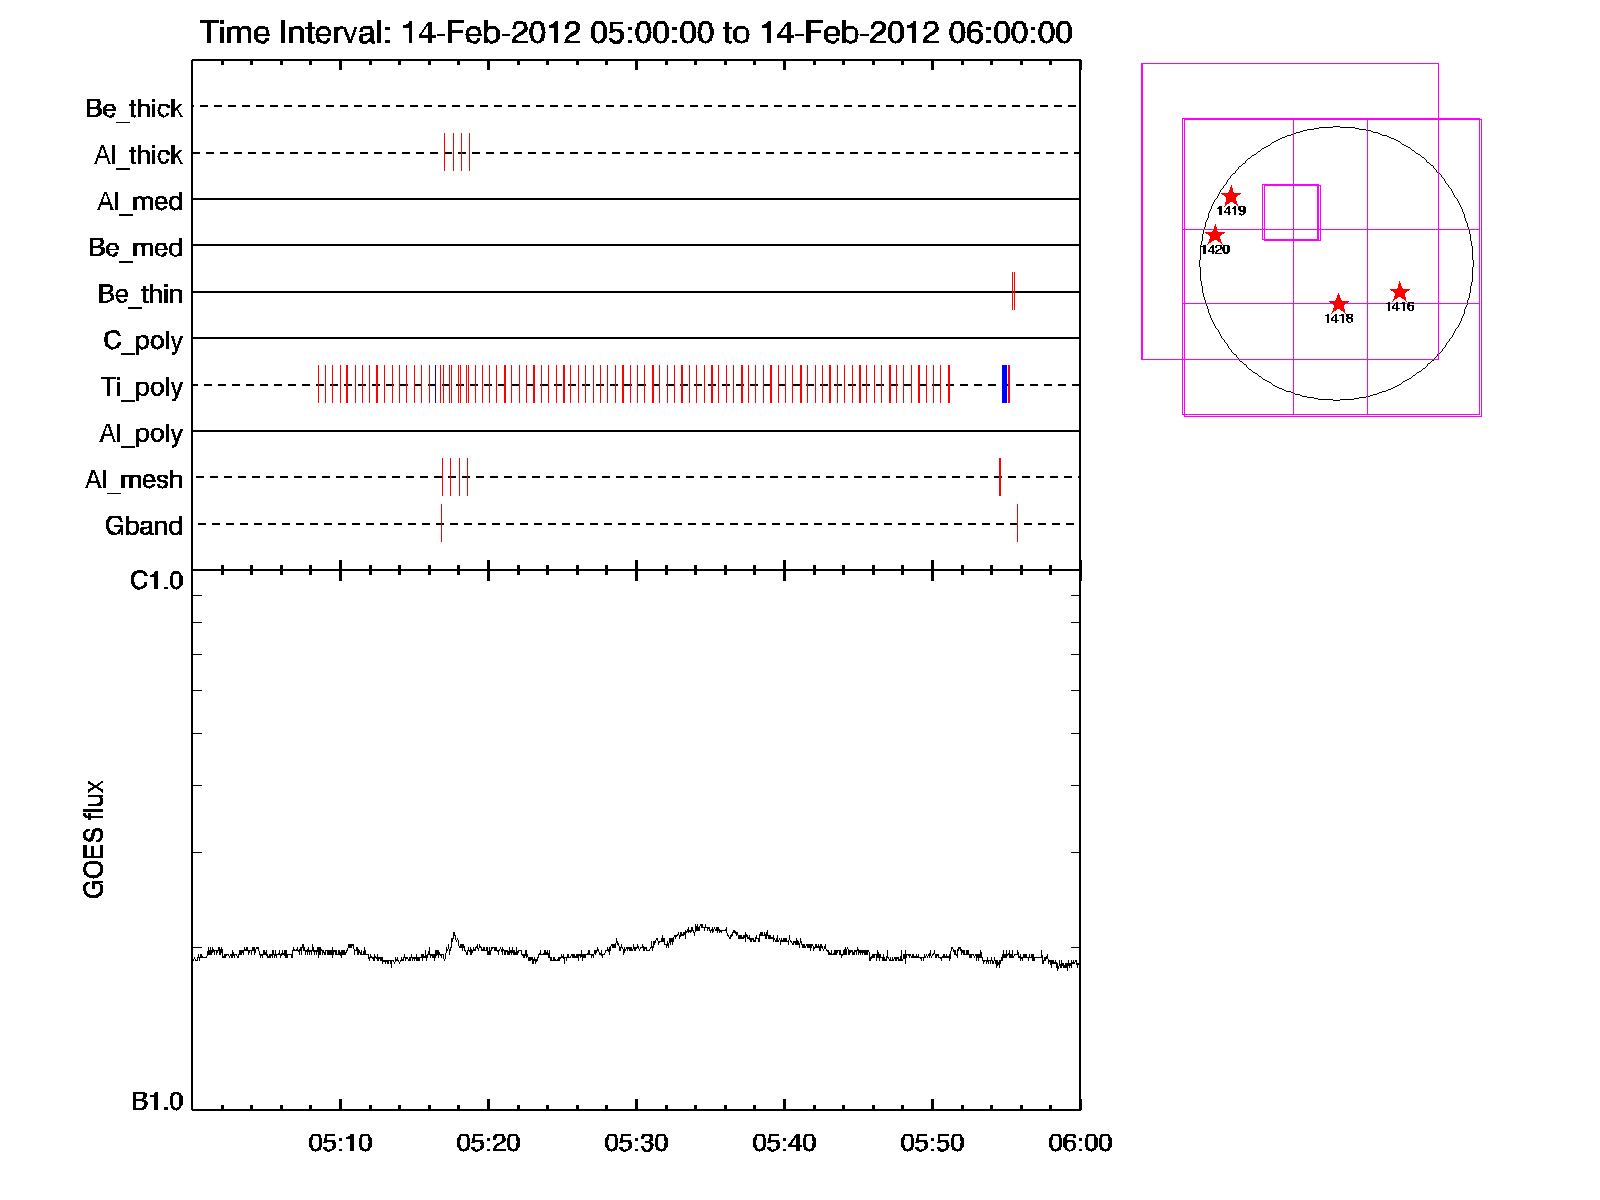
Task: Click the small magenta square on solar disk
Action: [x=1291, y=212]
